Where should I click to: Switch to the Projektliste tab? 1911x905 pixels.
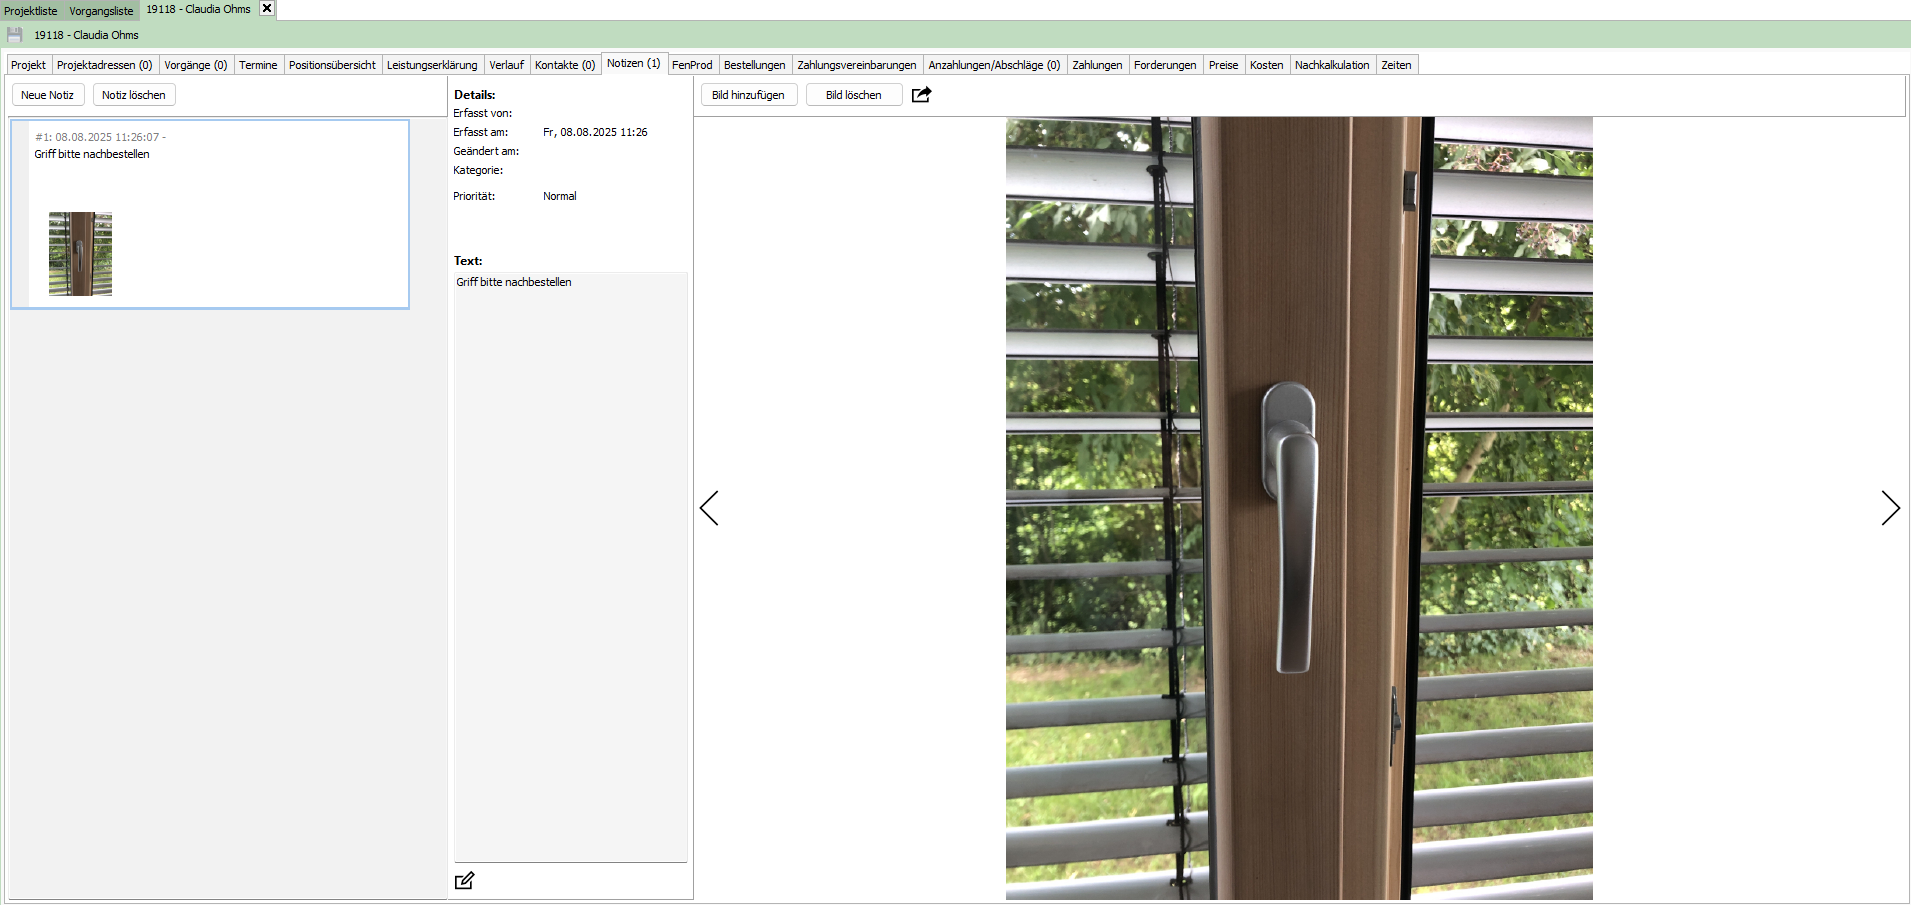point(31,11)
